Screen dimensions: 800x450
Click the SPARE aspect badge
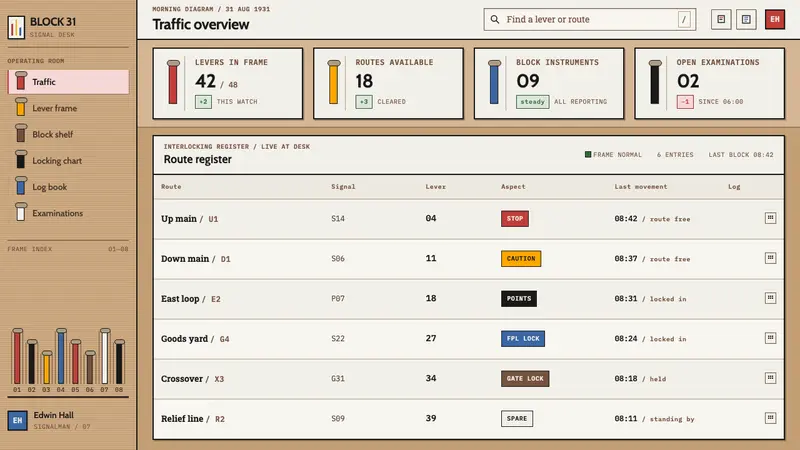coord(517,418)
